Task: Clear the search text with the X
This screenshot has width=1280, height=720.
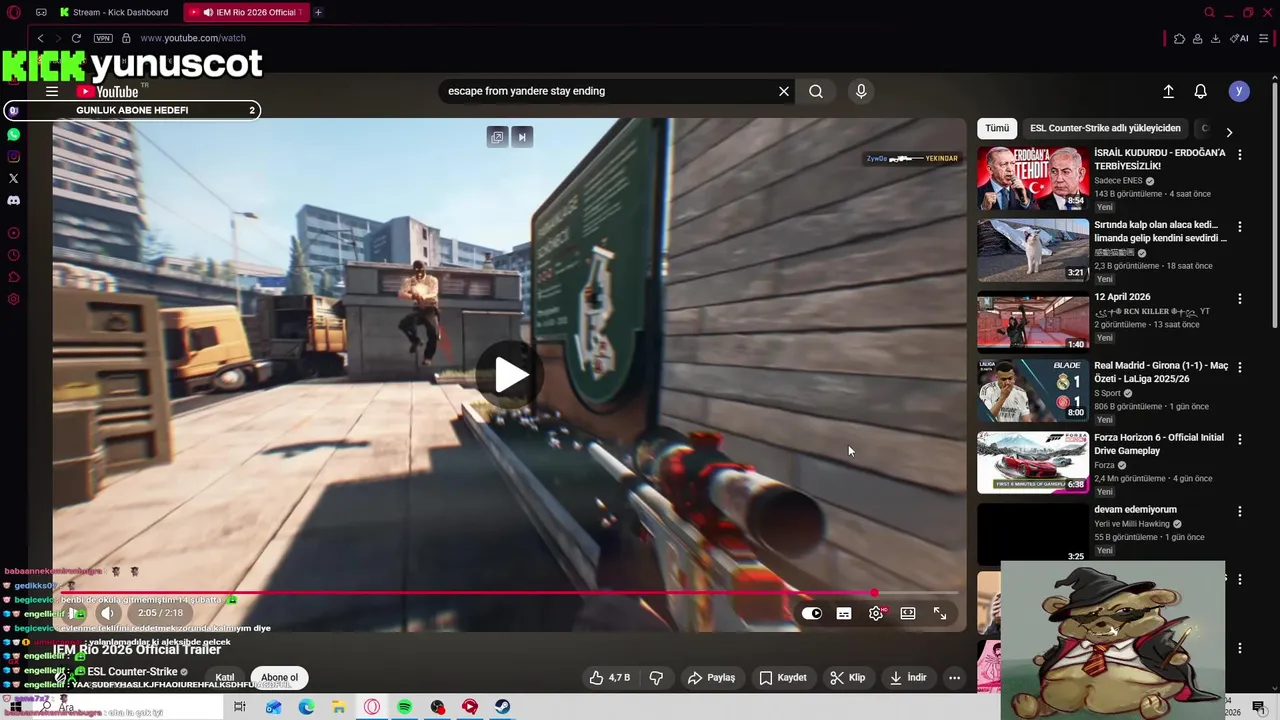Action: click(784, 91)
